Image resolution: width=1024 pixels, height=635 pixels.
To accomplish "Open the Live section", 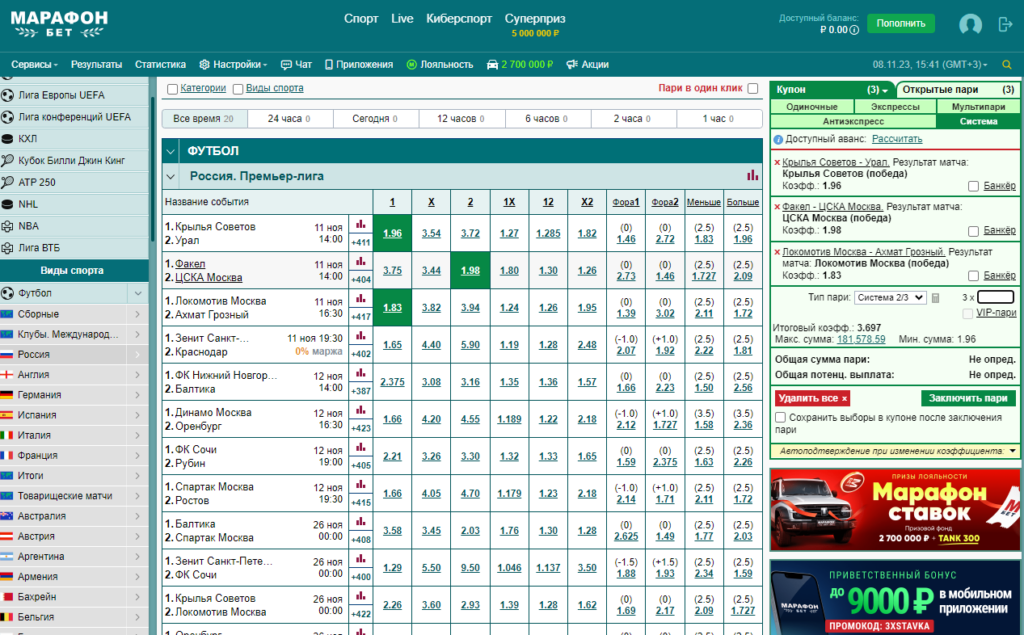I will [x=402, y=19].
